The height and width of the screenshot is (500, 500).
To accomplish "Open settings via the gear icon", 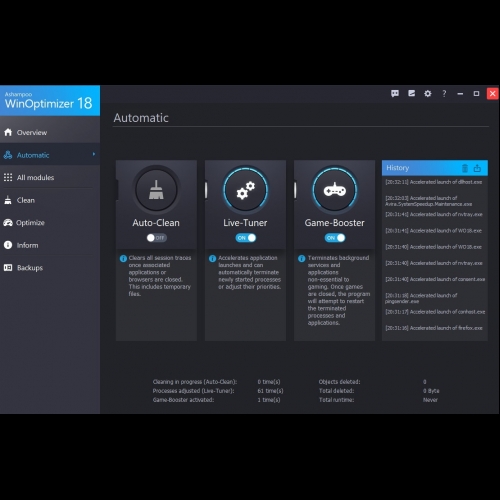I will pyautogui.click(x=428, y=94).
